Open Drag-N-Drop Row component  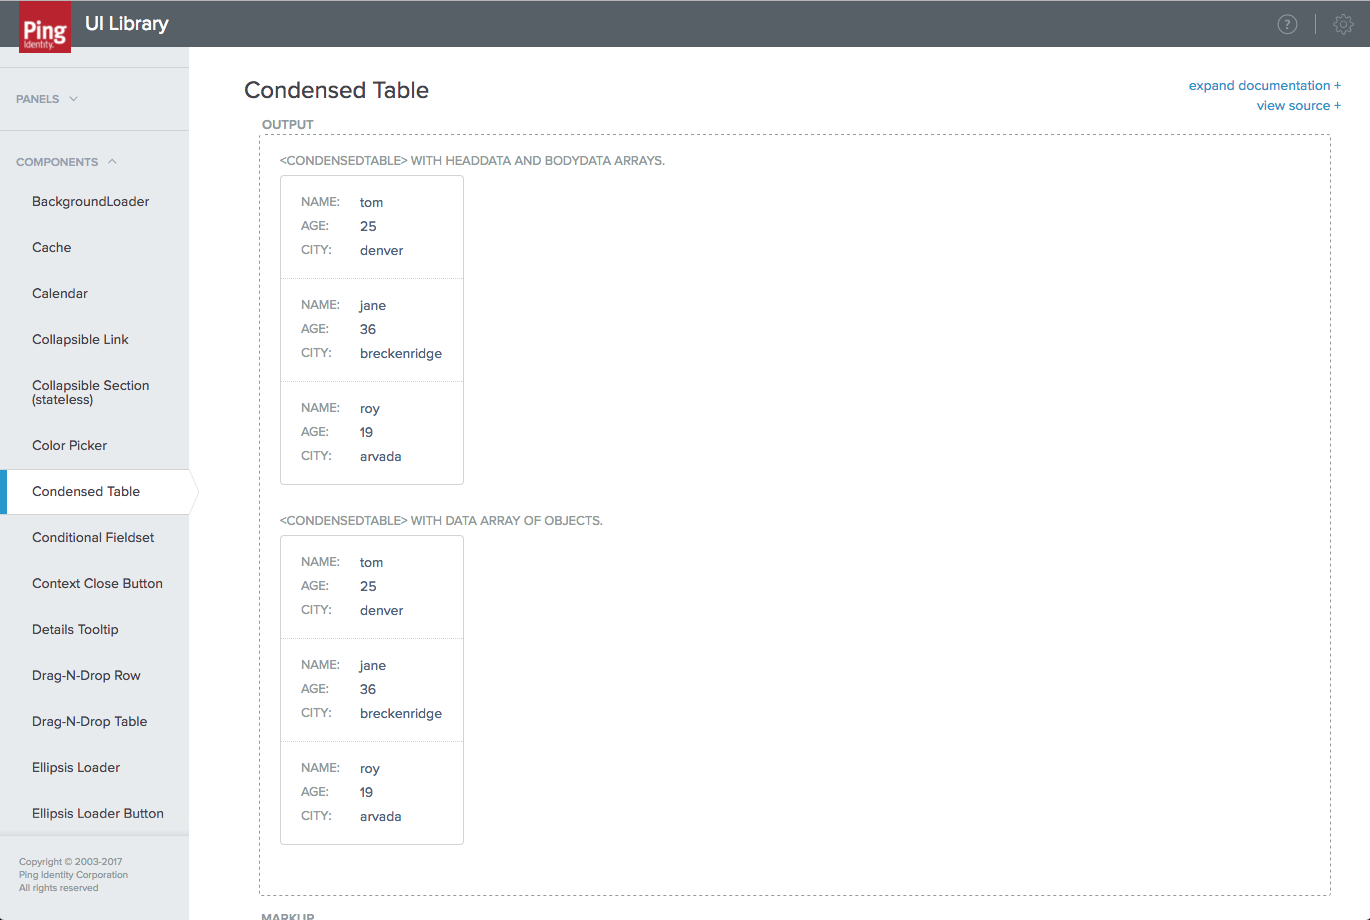tap(86, 676)
